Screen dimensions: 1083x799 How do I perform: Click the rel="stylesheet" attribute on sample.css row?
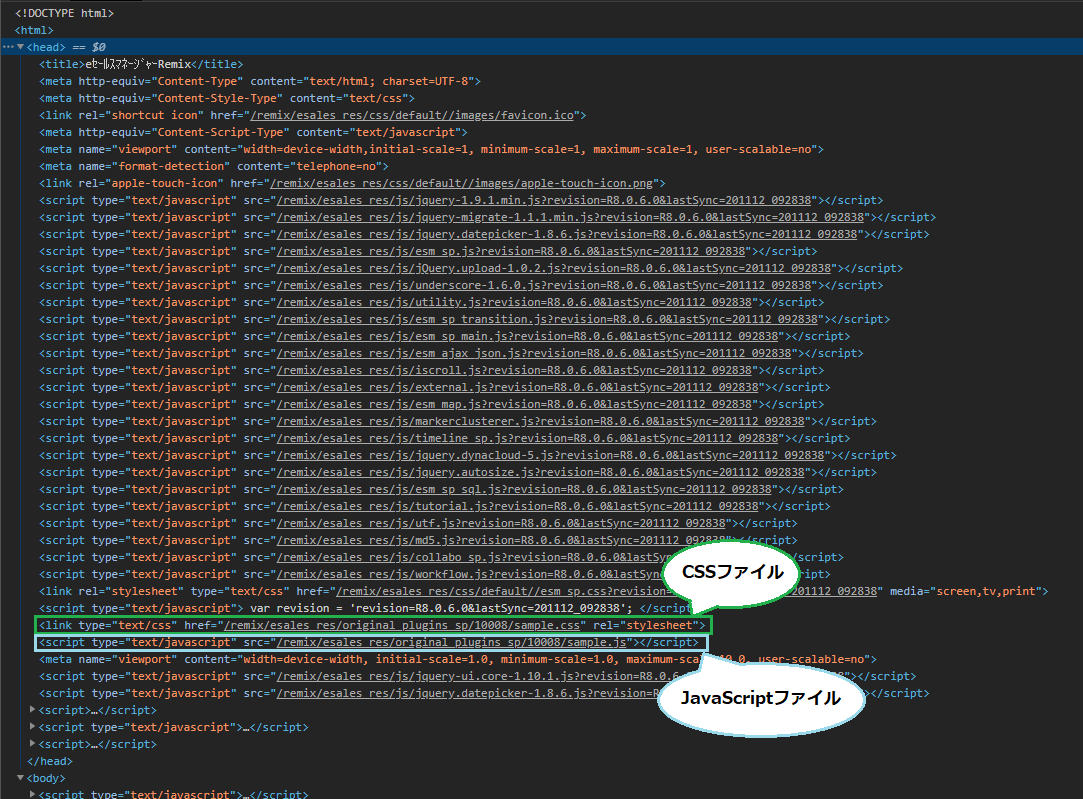646,625
